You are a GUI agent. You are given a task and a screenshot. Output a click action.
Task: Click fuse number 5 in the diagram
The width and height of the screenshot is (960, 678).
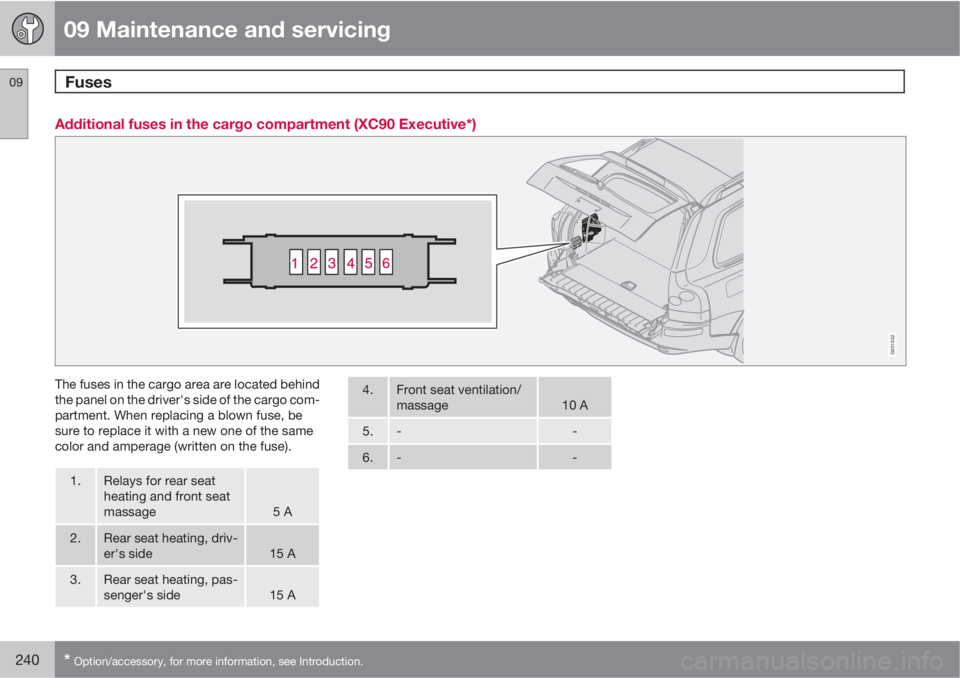(x=368, y=262)
